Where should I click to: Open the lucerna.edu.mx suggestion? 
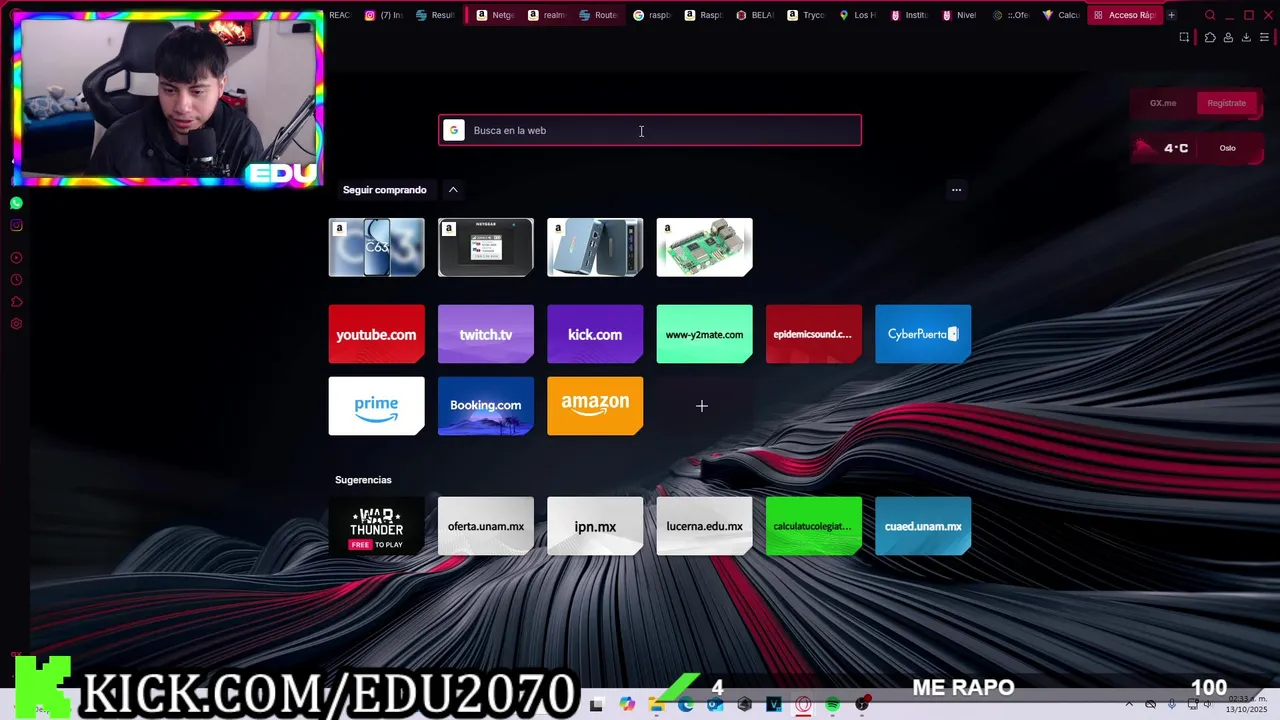(704, 526)
